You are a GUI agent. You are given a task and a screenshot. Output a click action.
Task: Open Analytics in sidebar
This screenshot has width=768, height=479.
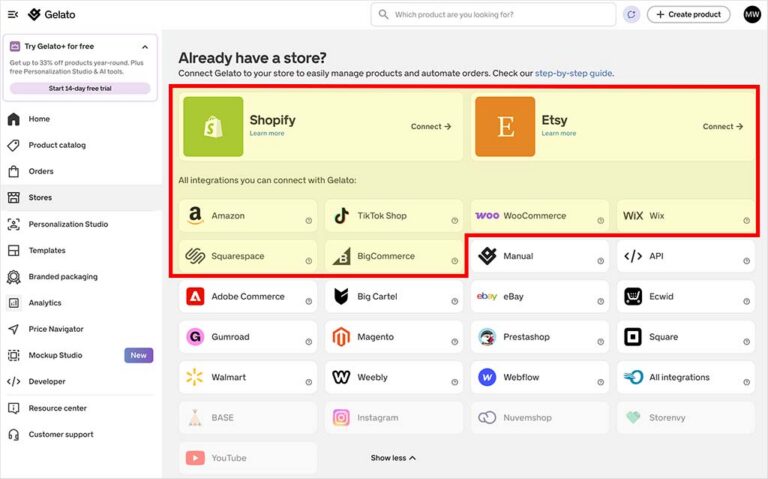[x=81, y=303]
